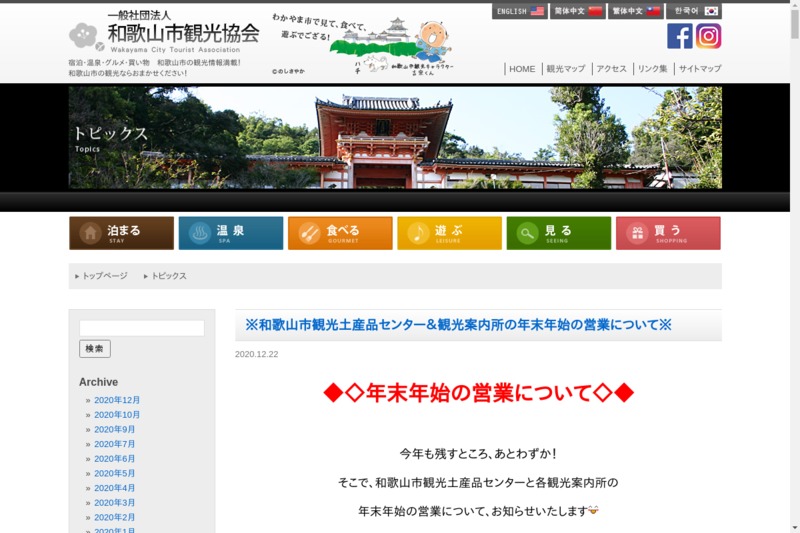Image resolution: width=800 pixels, height=533 pixels.
Task: Open the 泊まる STAY category
Action: [x=121, y=233]
